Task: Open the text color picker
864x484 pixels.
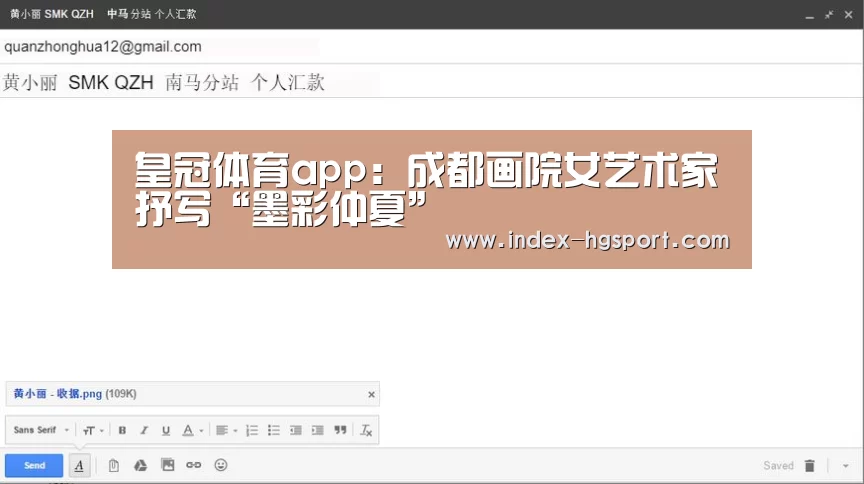Action: [192, 431]
